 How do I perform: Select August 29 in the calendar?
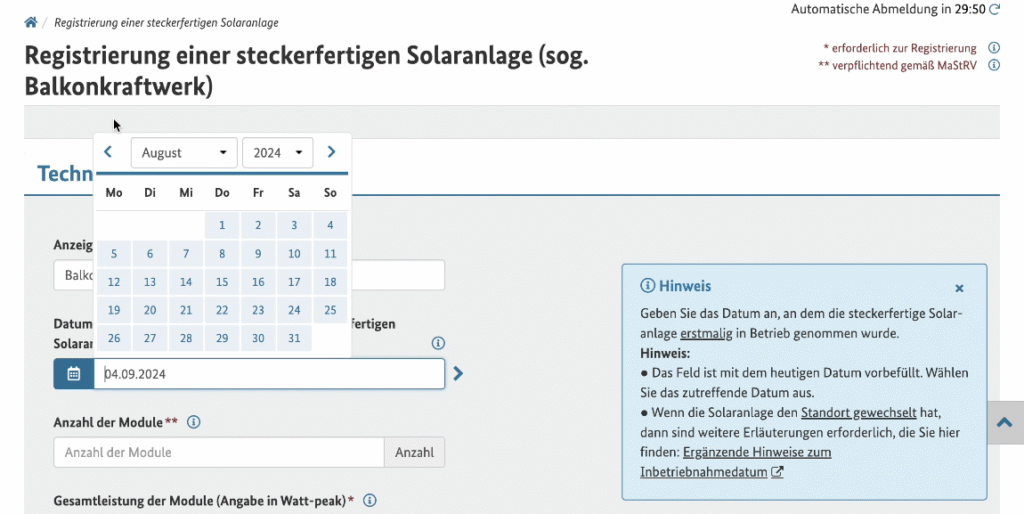pos(222,338)
